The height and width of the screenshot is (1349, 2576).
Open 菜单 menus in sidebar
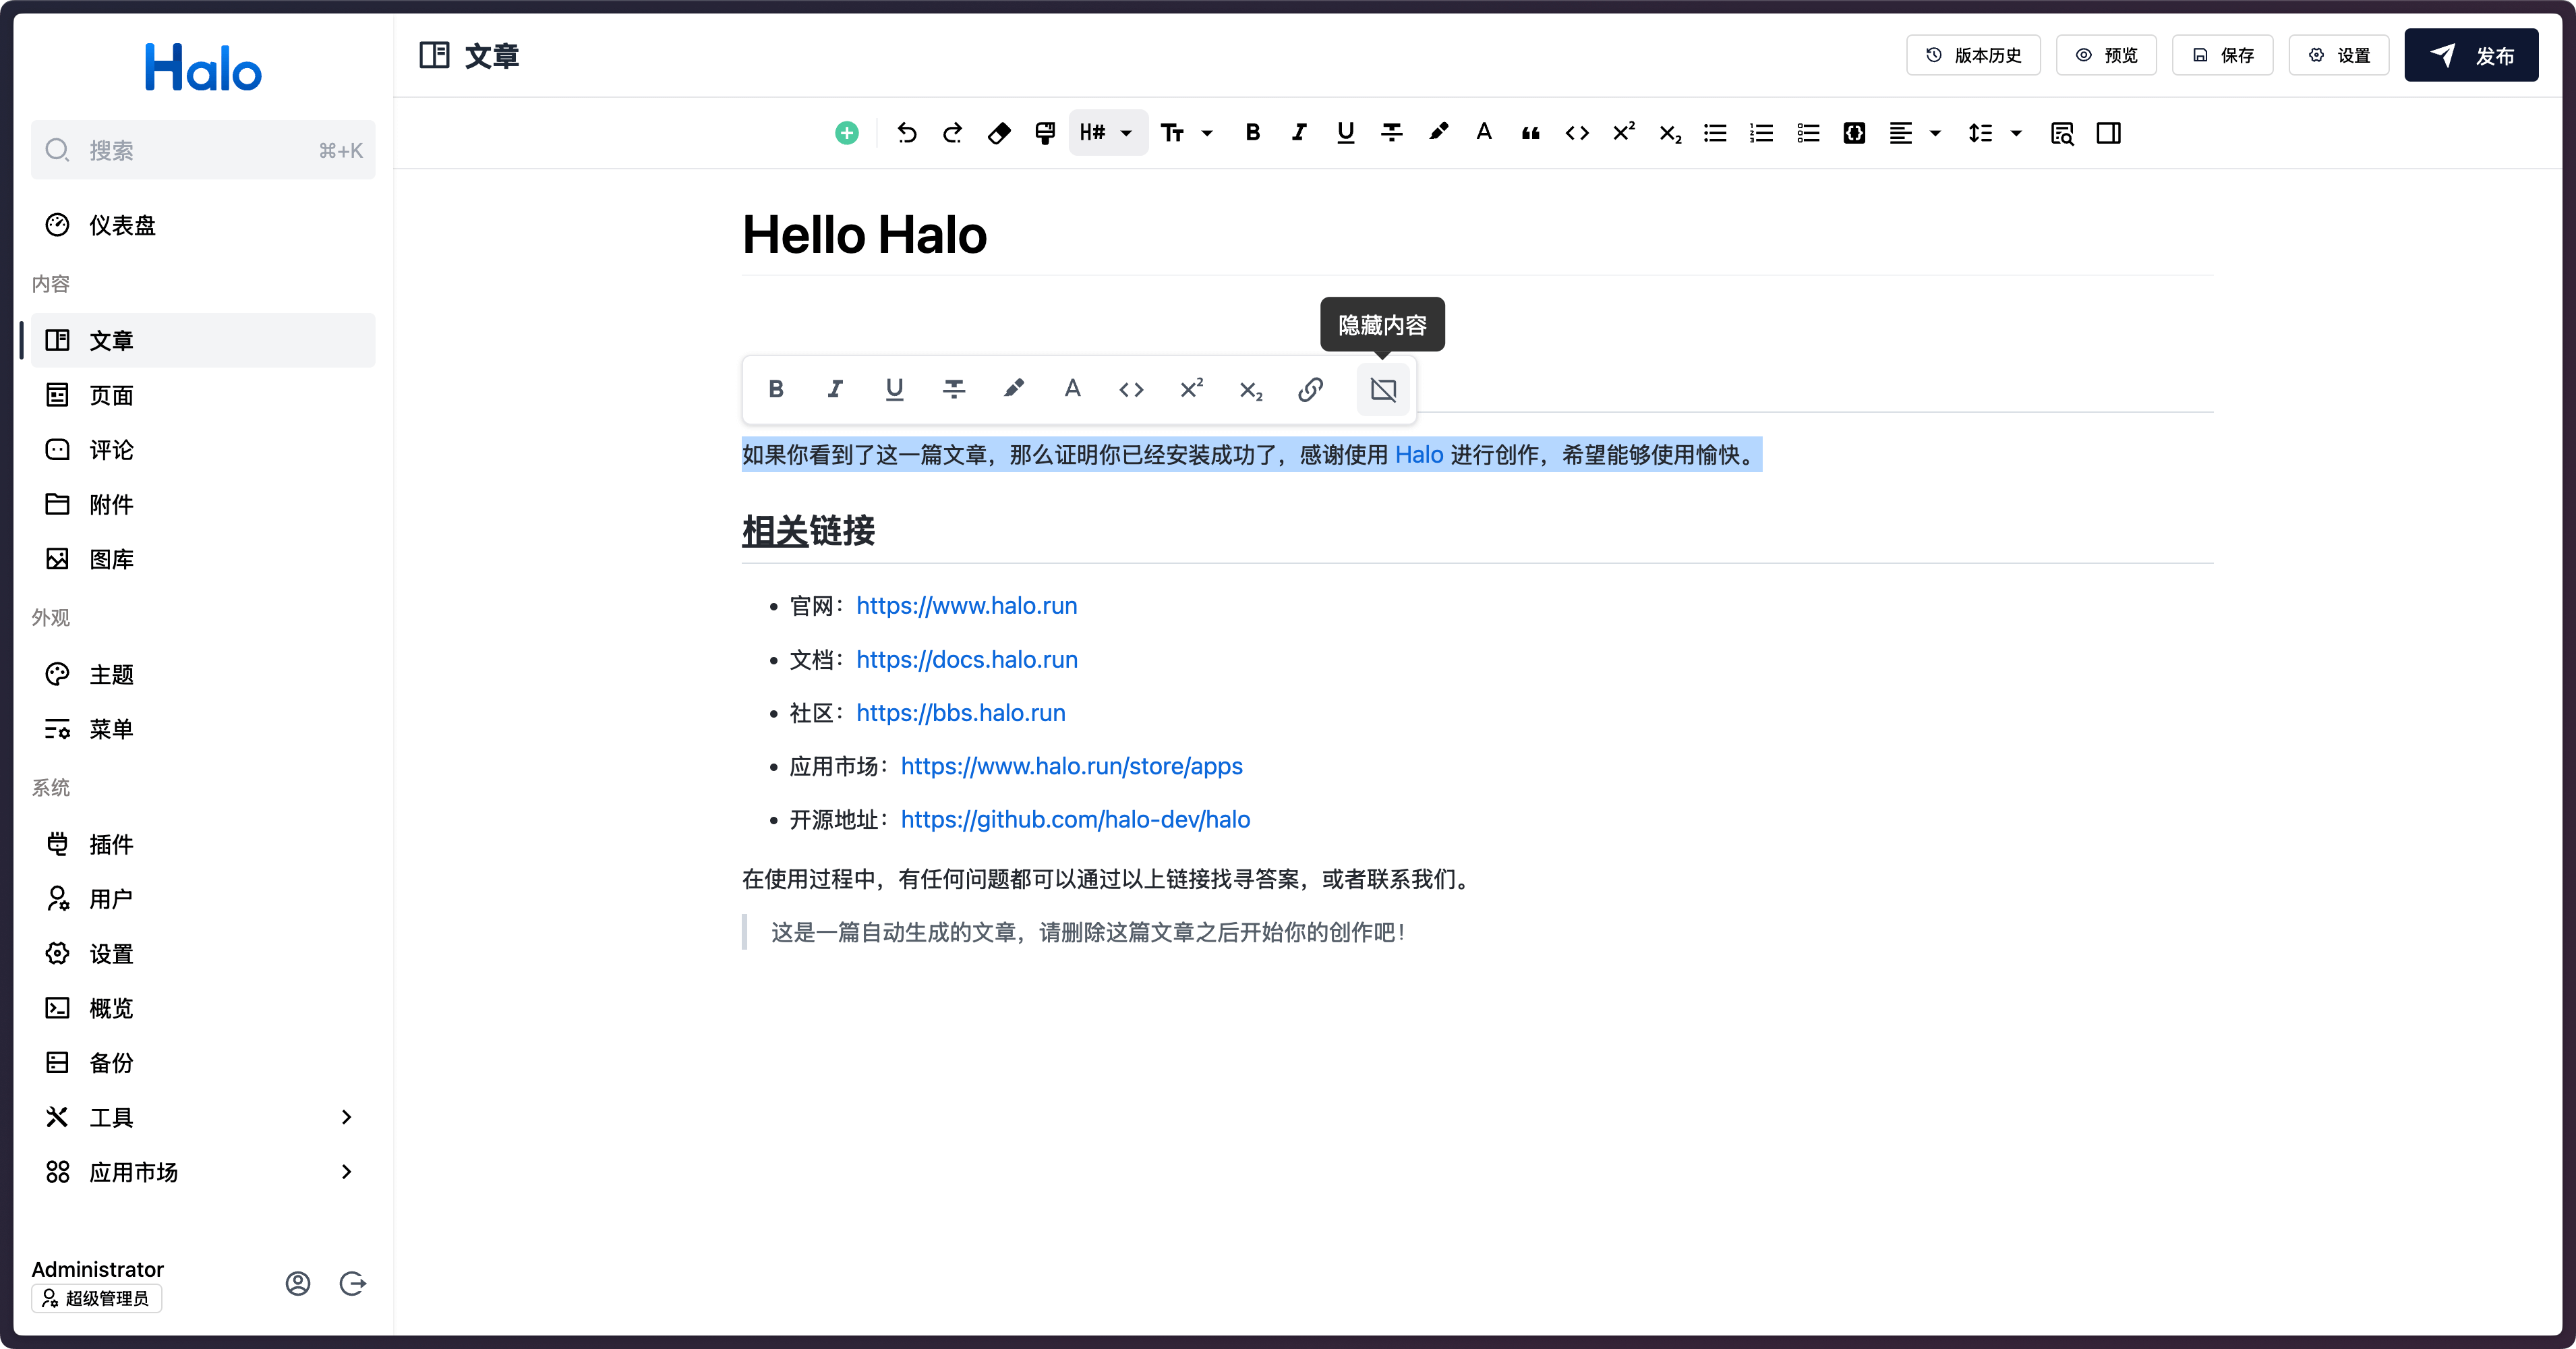[203, 729]
